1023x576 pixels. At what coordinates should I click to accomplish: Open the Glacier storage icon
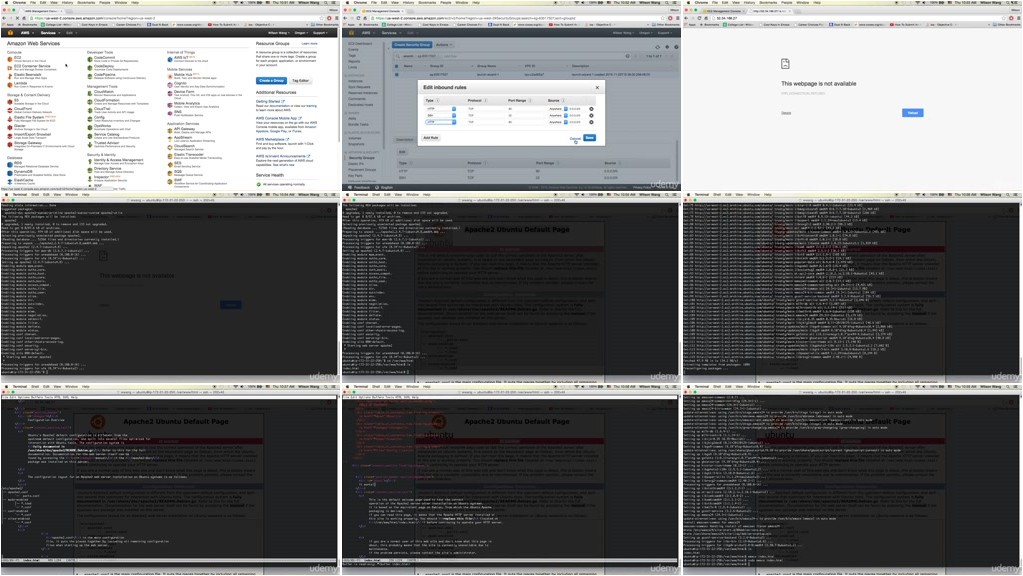[x=10, y=127]
